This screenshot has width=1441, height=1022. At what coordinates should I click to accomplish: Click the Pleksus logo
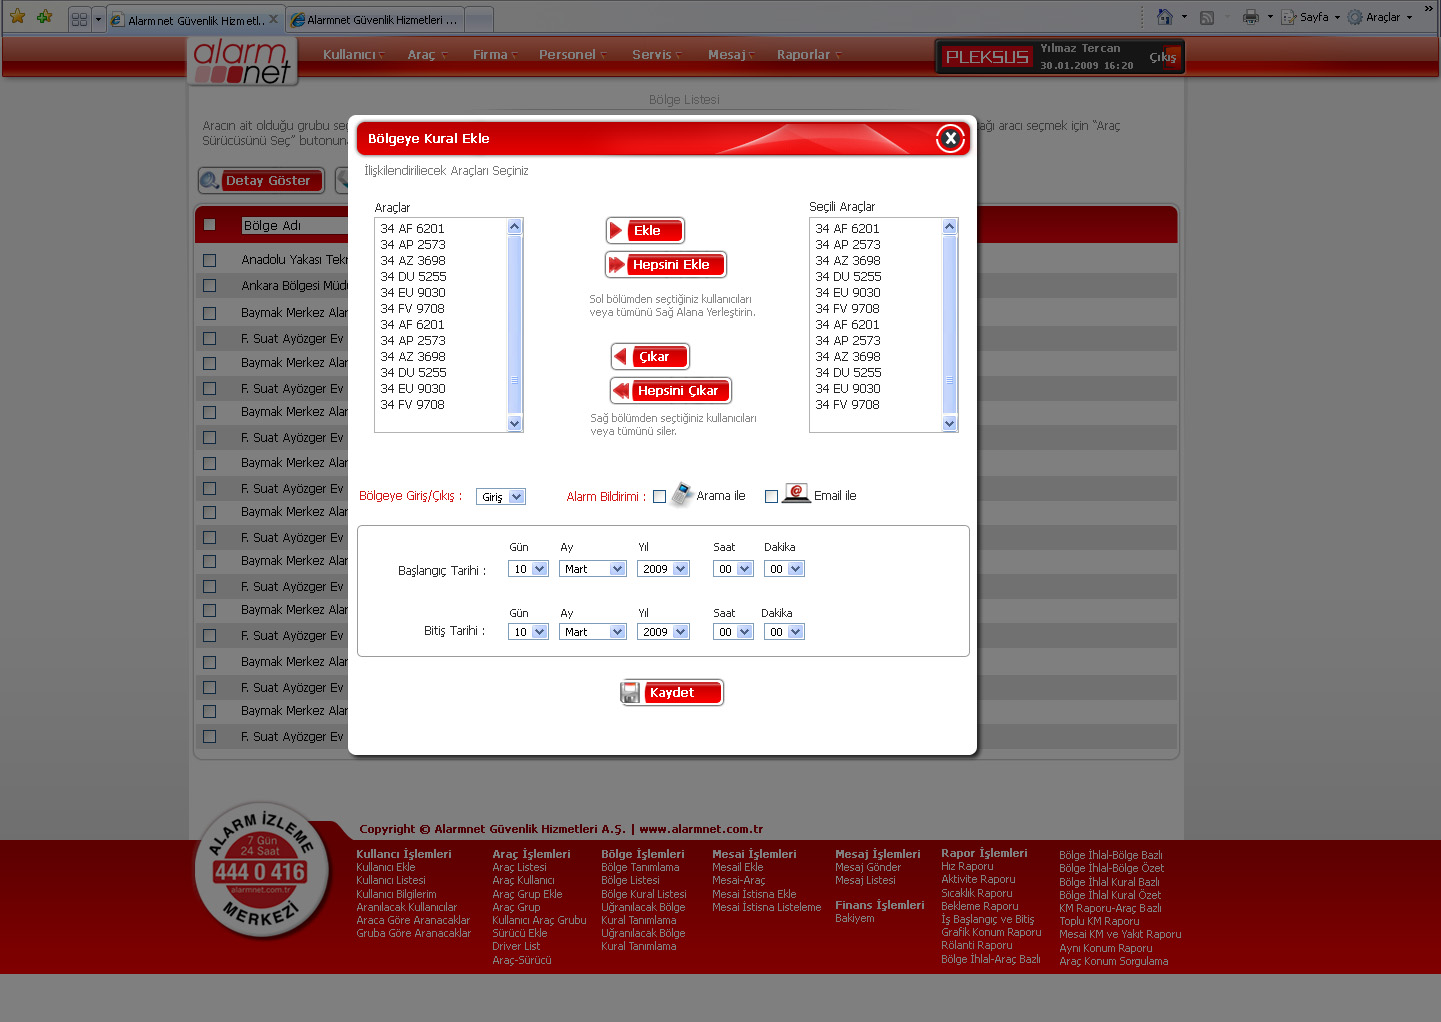987,57
